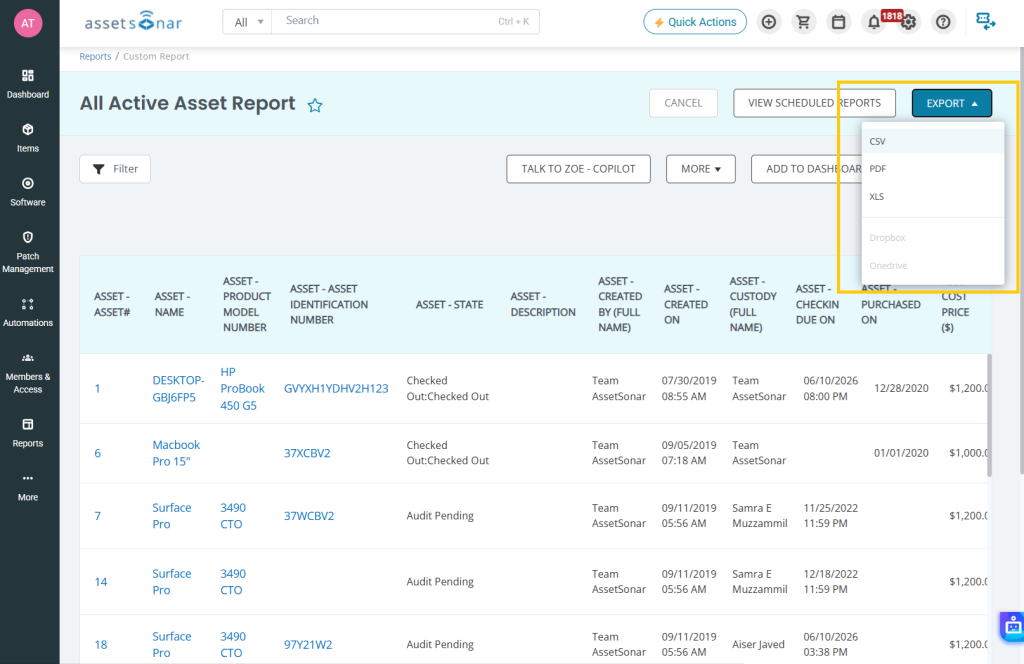Viewport: 1024px width, 664px height.
Task: Click ASSET - CREATED ON column header
Action: point(686,304)
